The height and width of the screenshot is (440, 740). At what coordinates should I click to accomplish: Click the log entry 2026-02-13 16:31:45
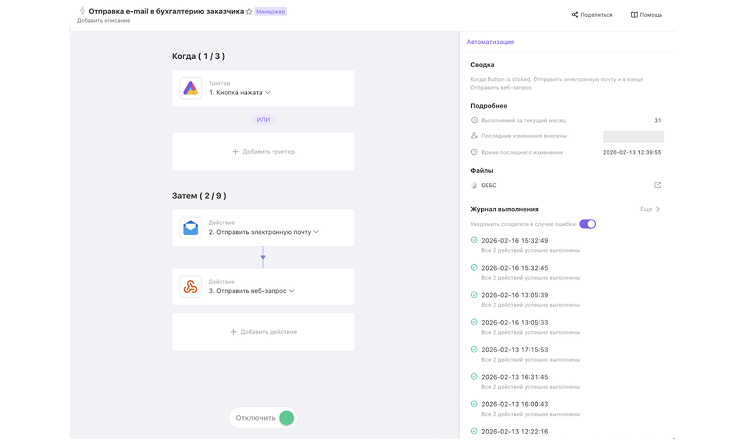click(514, 377)
